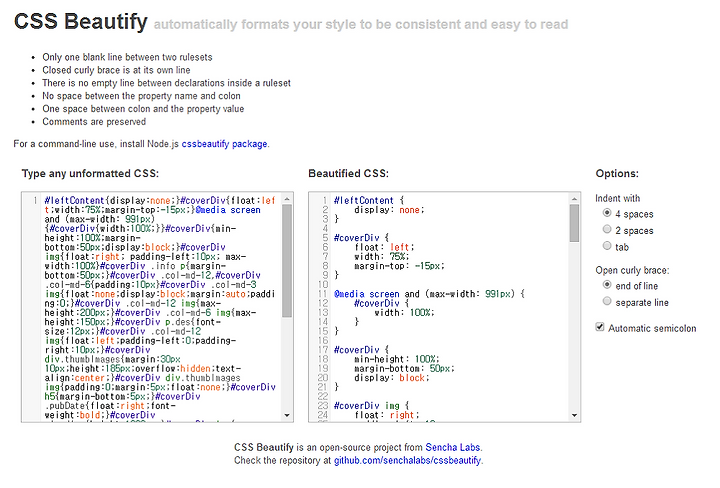Screen dimensions: 720x488
Task: Choose tab indentation radio button
Action: point(607,246)
